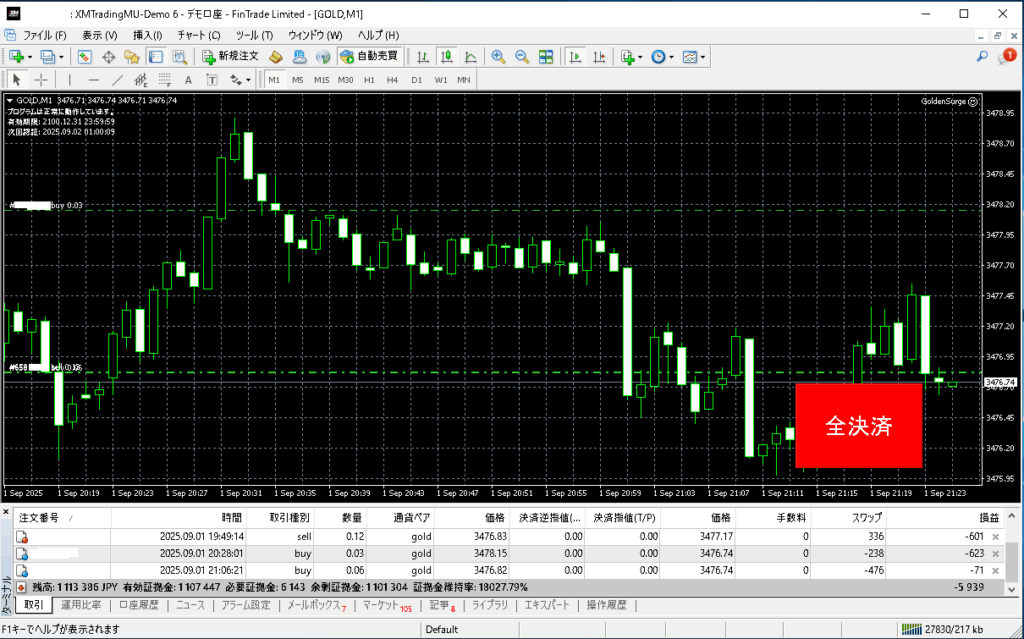
Task: Click the red 全決済 close-all button
Action: (x=858, y=425)
